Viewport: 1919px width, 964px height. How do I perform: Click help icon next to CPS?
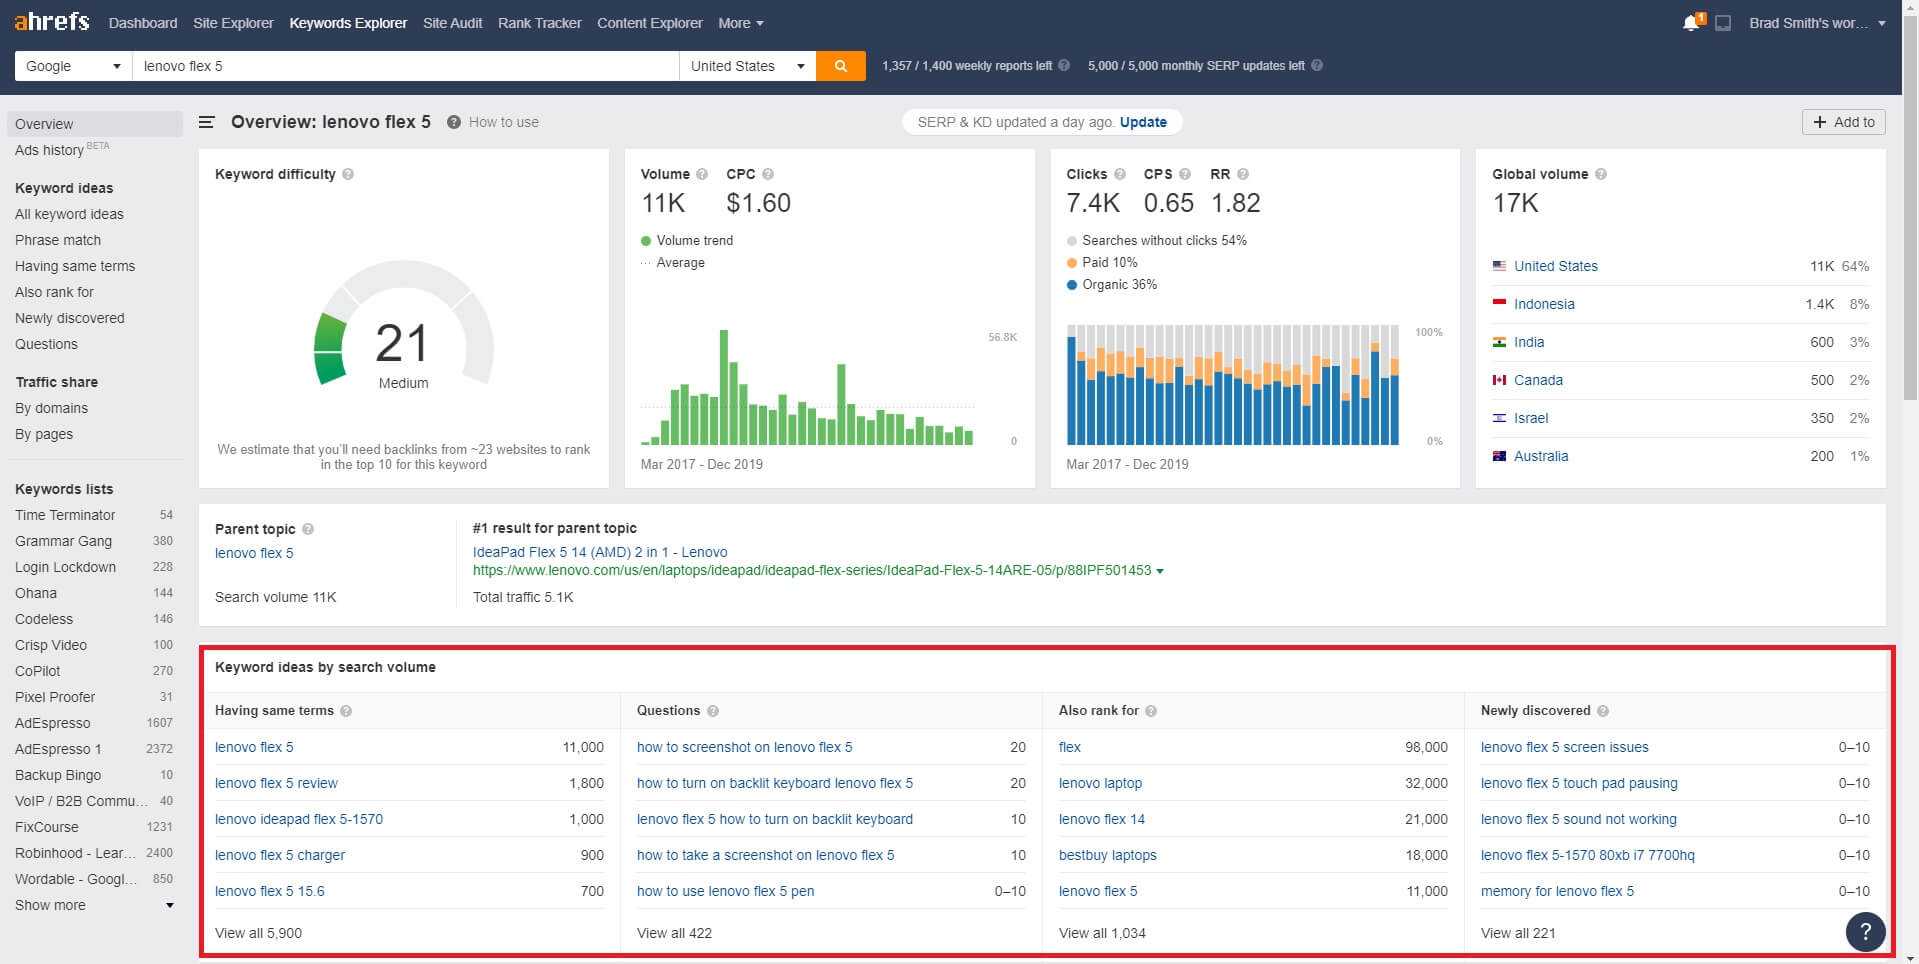[x=1185, y=174]
